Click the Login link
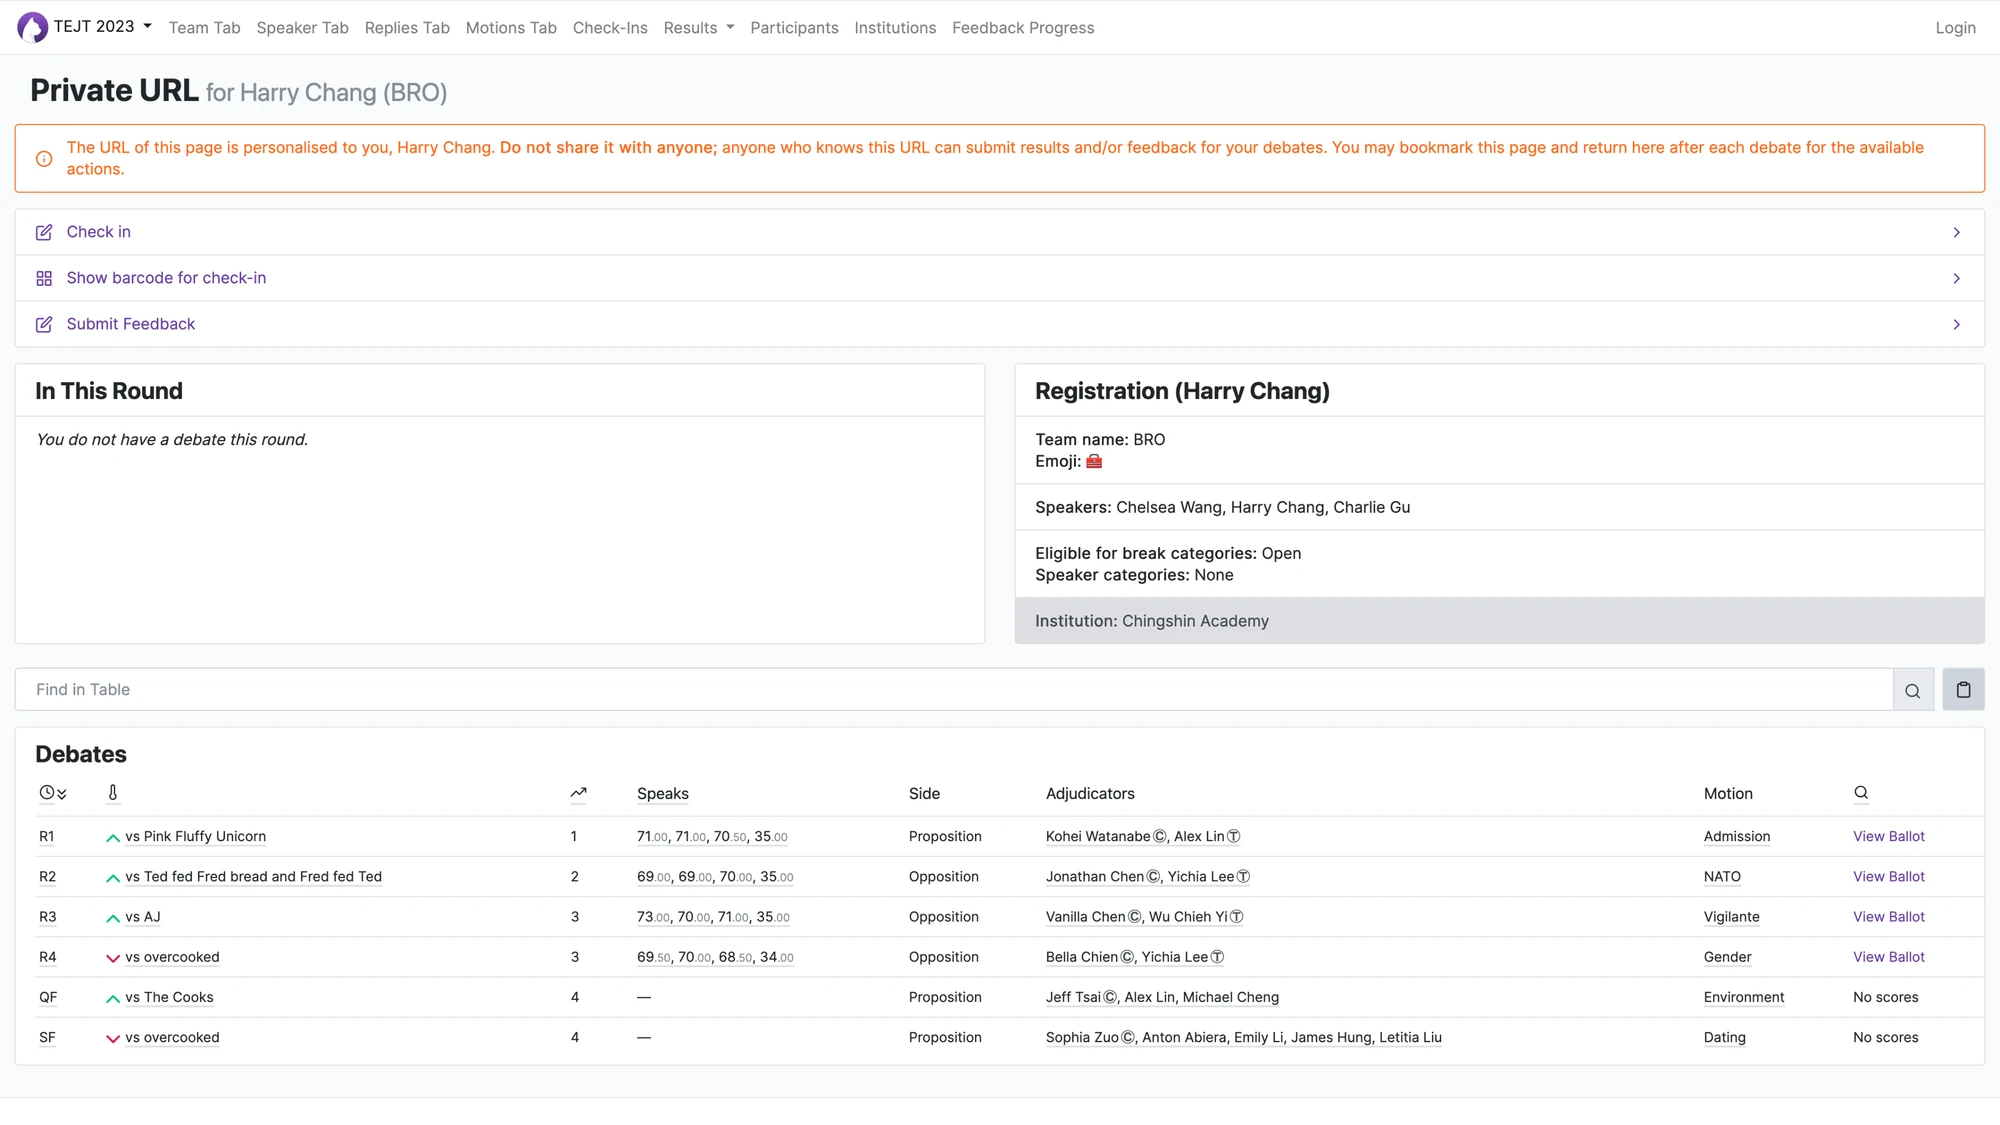 tap(1955, 28)
